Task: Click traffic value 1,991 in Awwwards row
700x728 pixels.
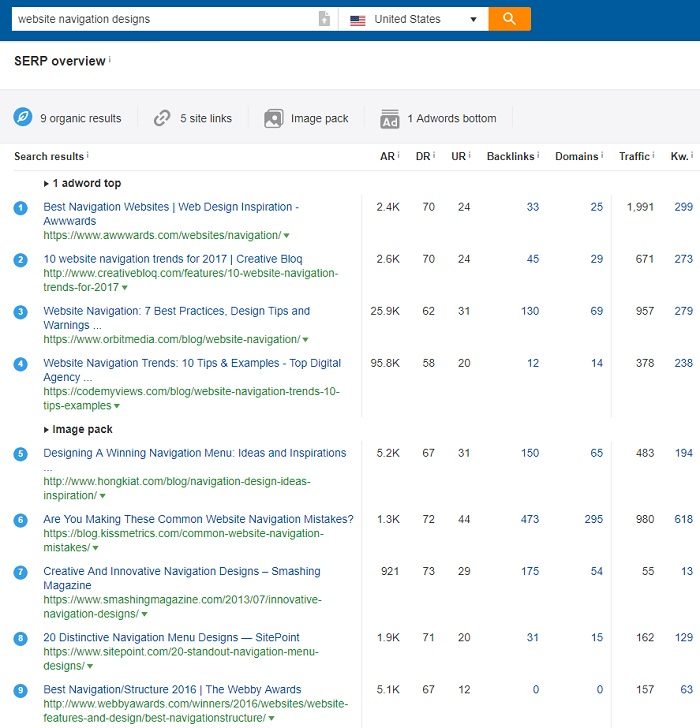Action: 641,207
